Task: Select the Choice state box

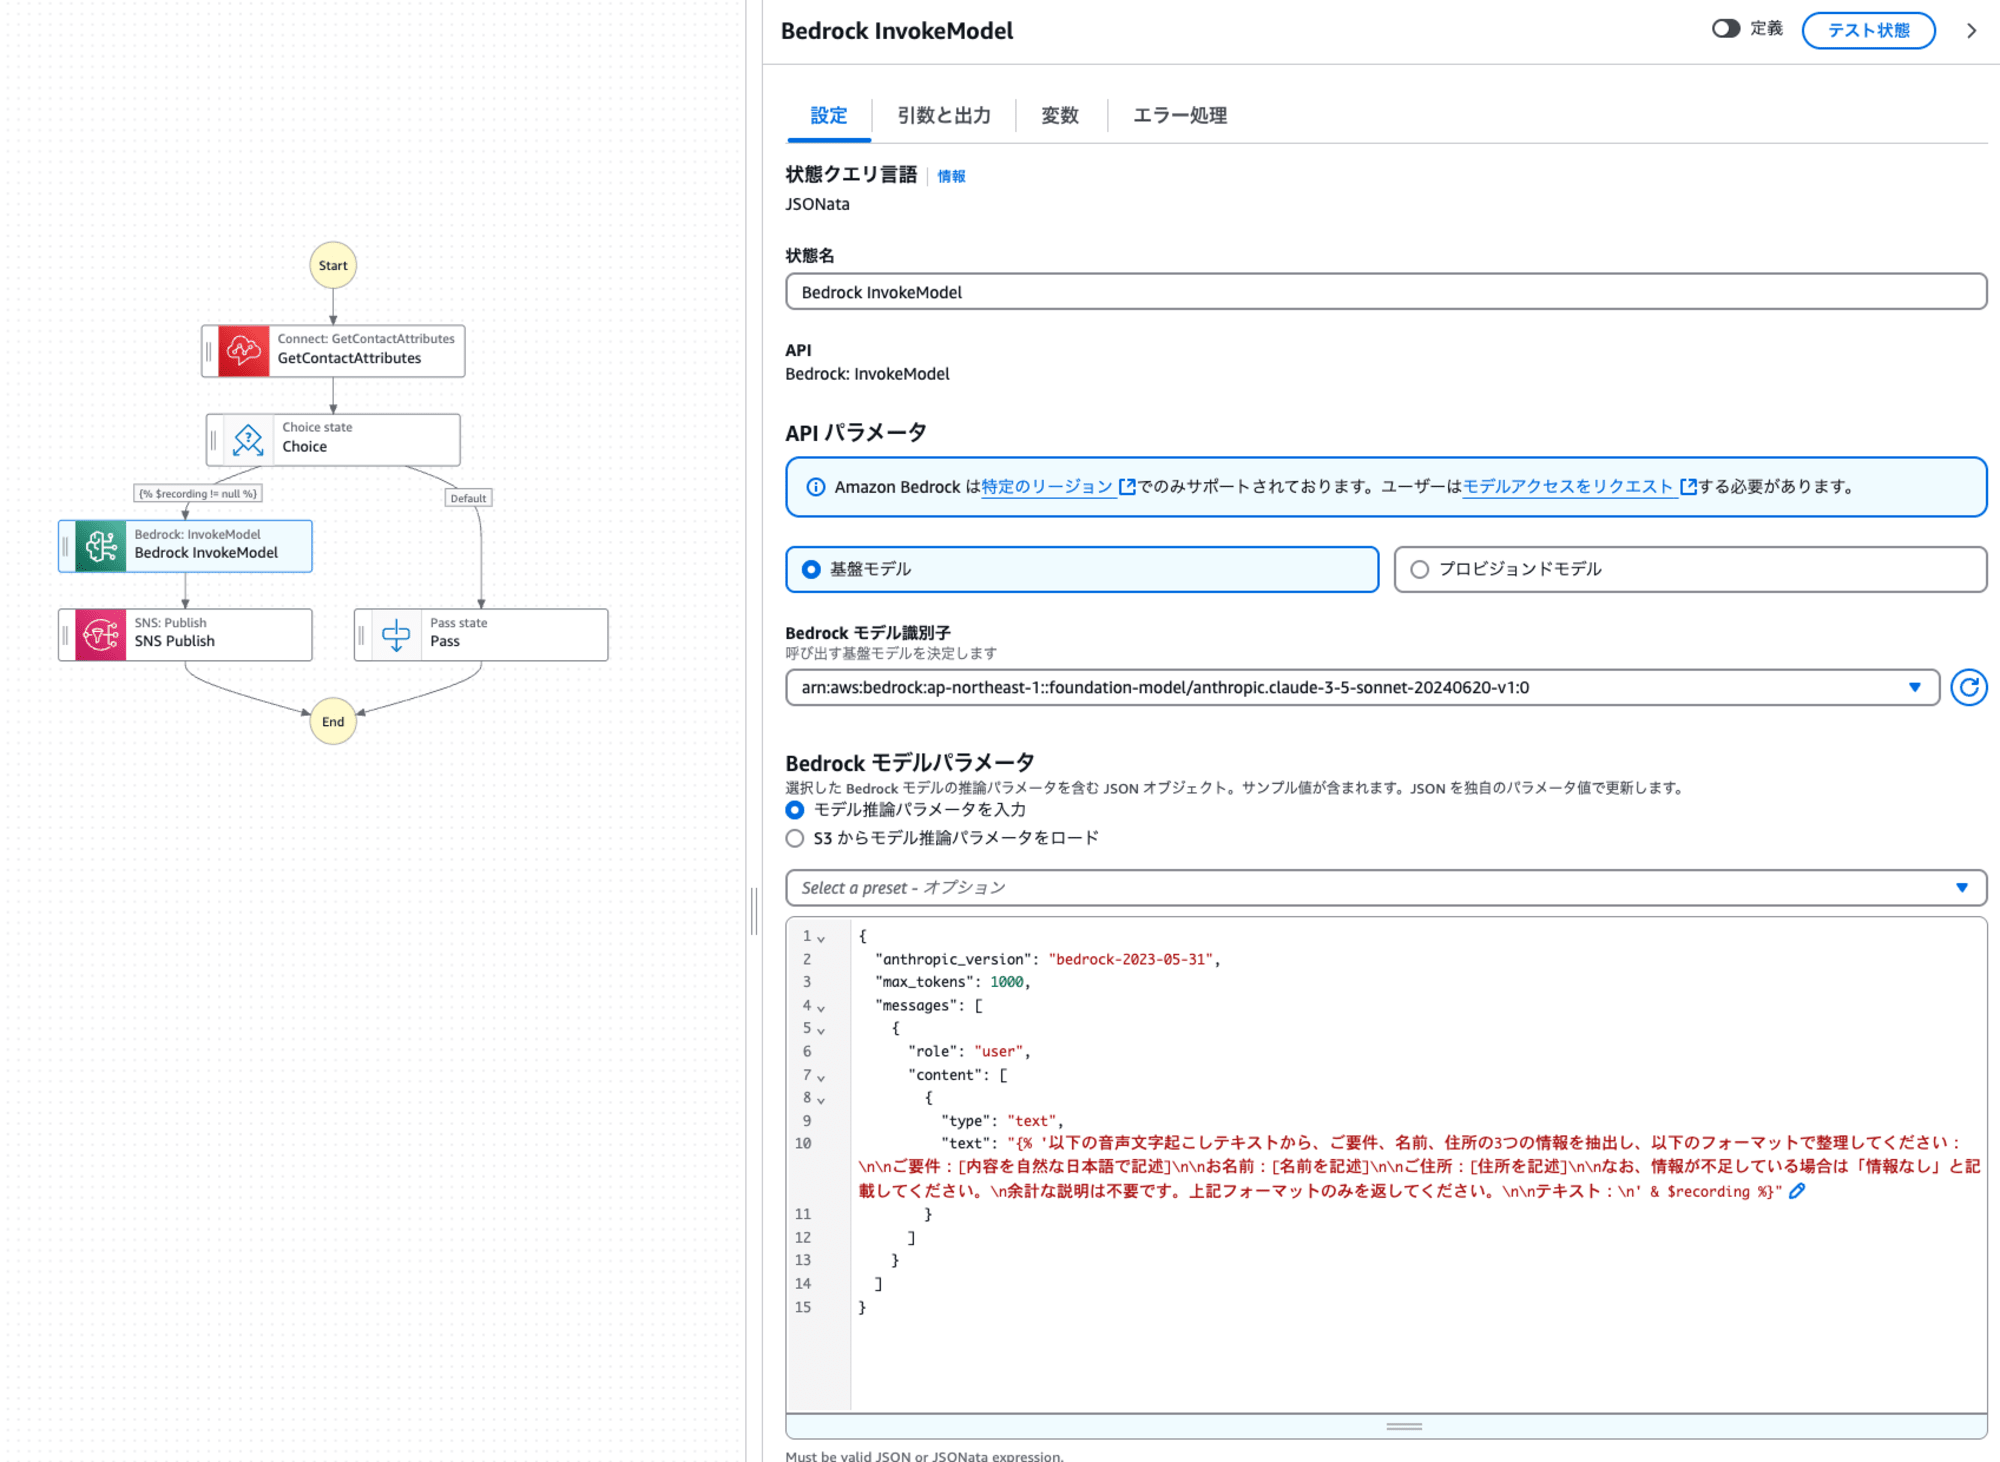Action: point(333,440)
